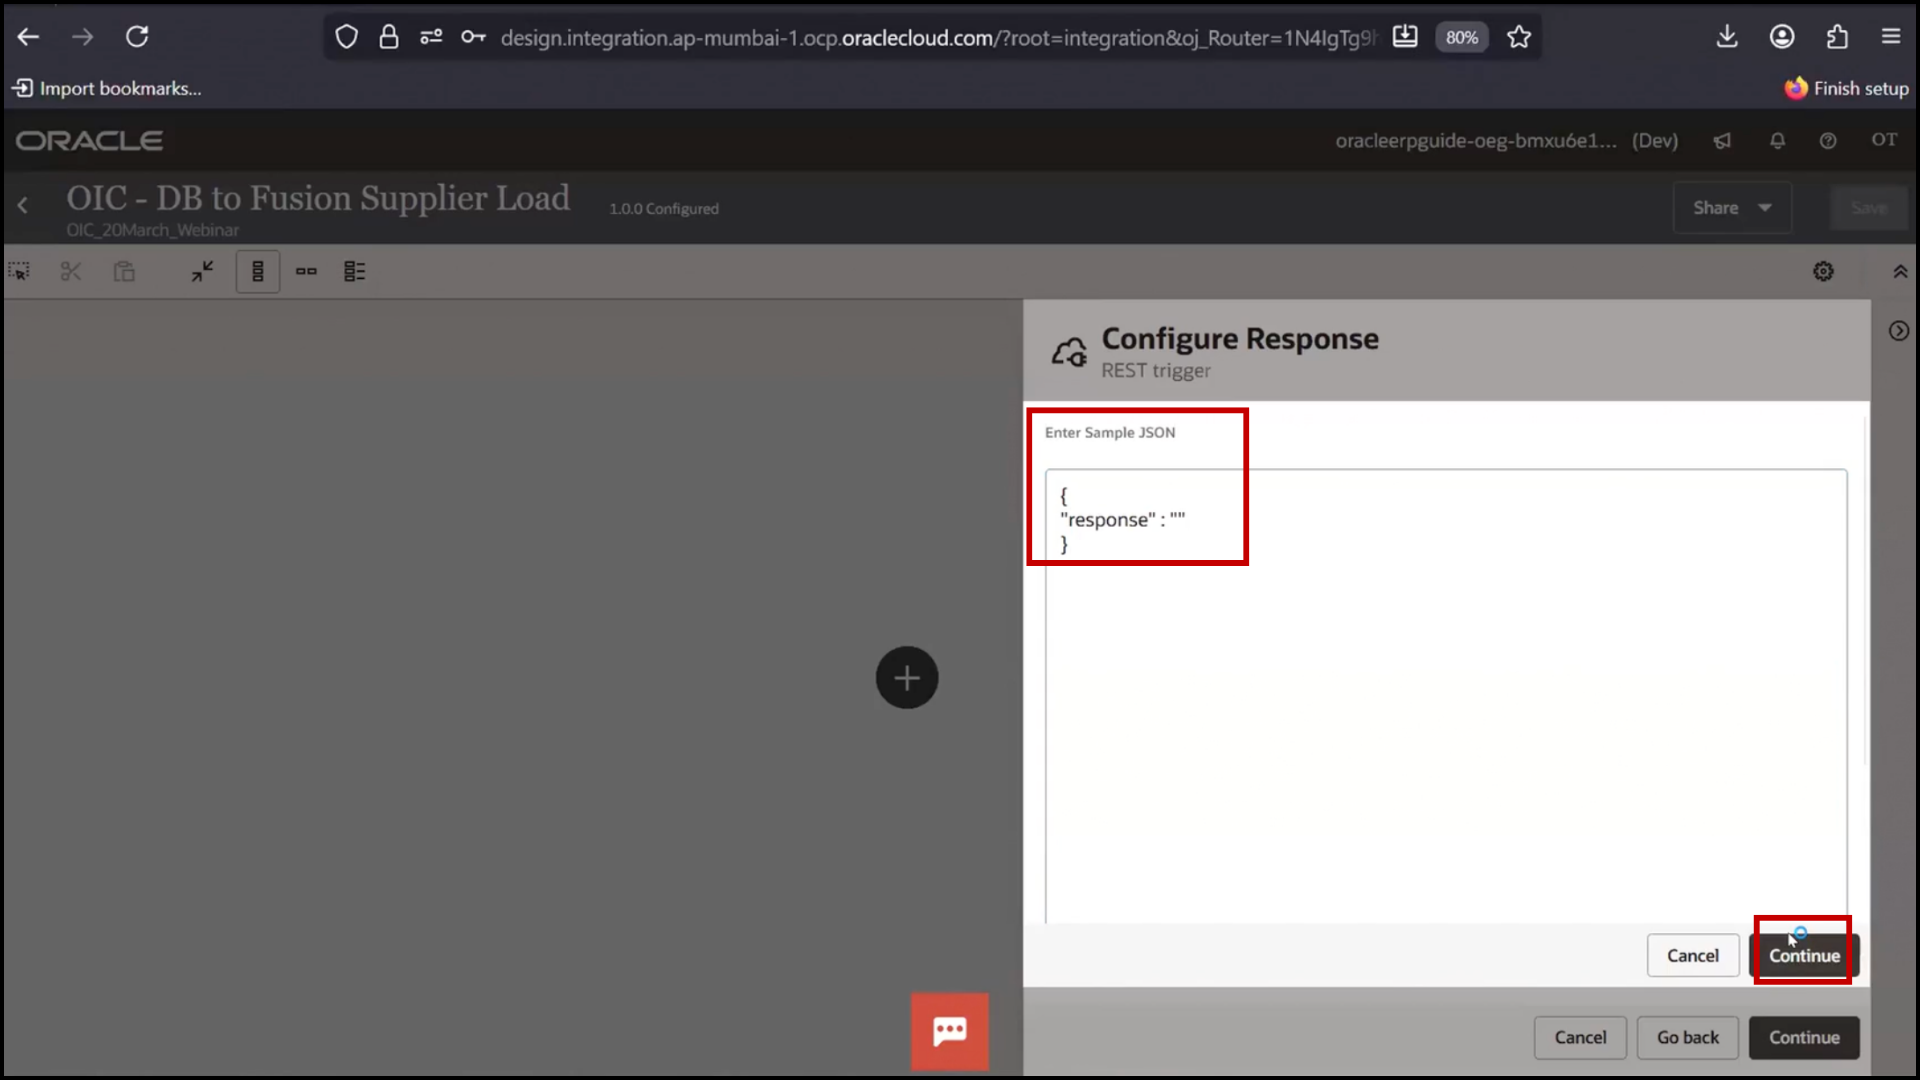
Task: Open the browser hamburger menu
Action: (1891, 37)
